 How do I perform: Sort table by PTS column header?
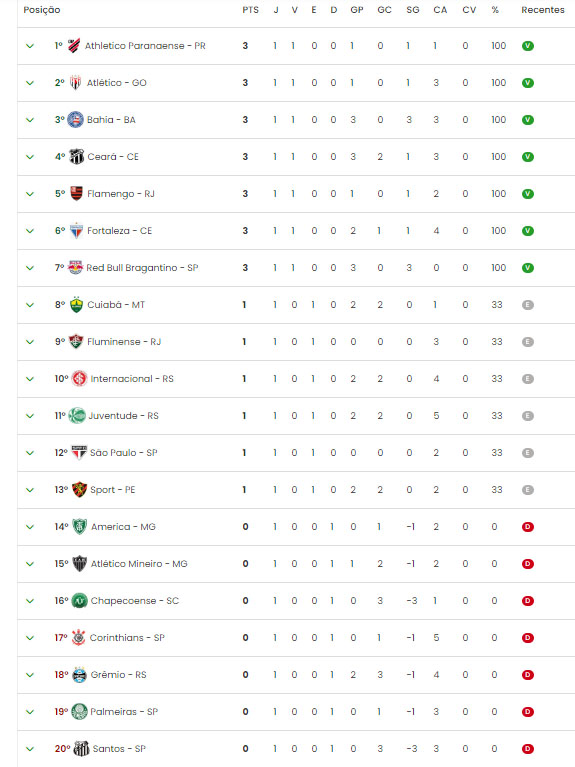pos(251,10)
